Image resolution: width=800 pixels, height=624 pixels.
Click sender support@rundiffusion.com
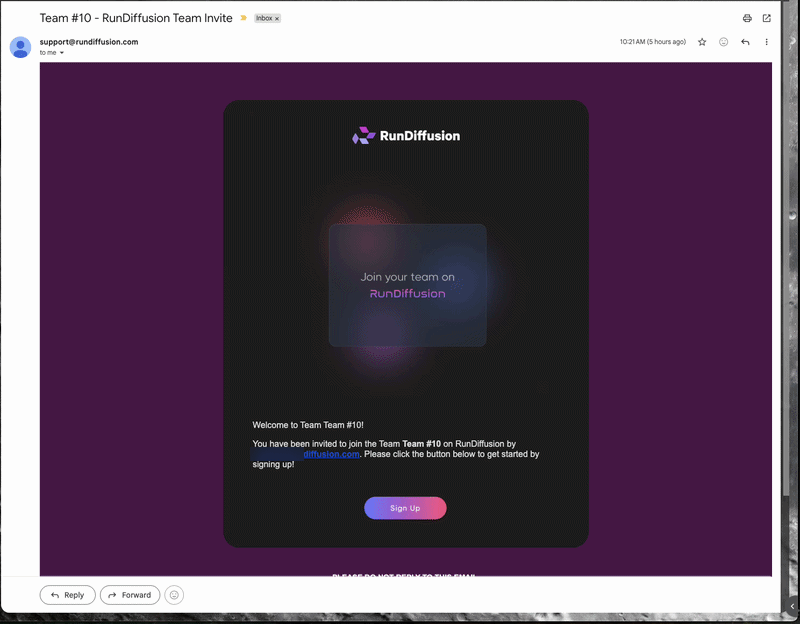click(89, 42)
